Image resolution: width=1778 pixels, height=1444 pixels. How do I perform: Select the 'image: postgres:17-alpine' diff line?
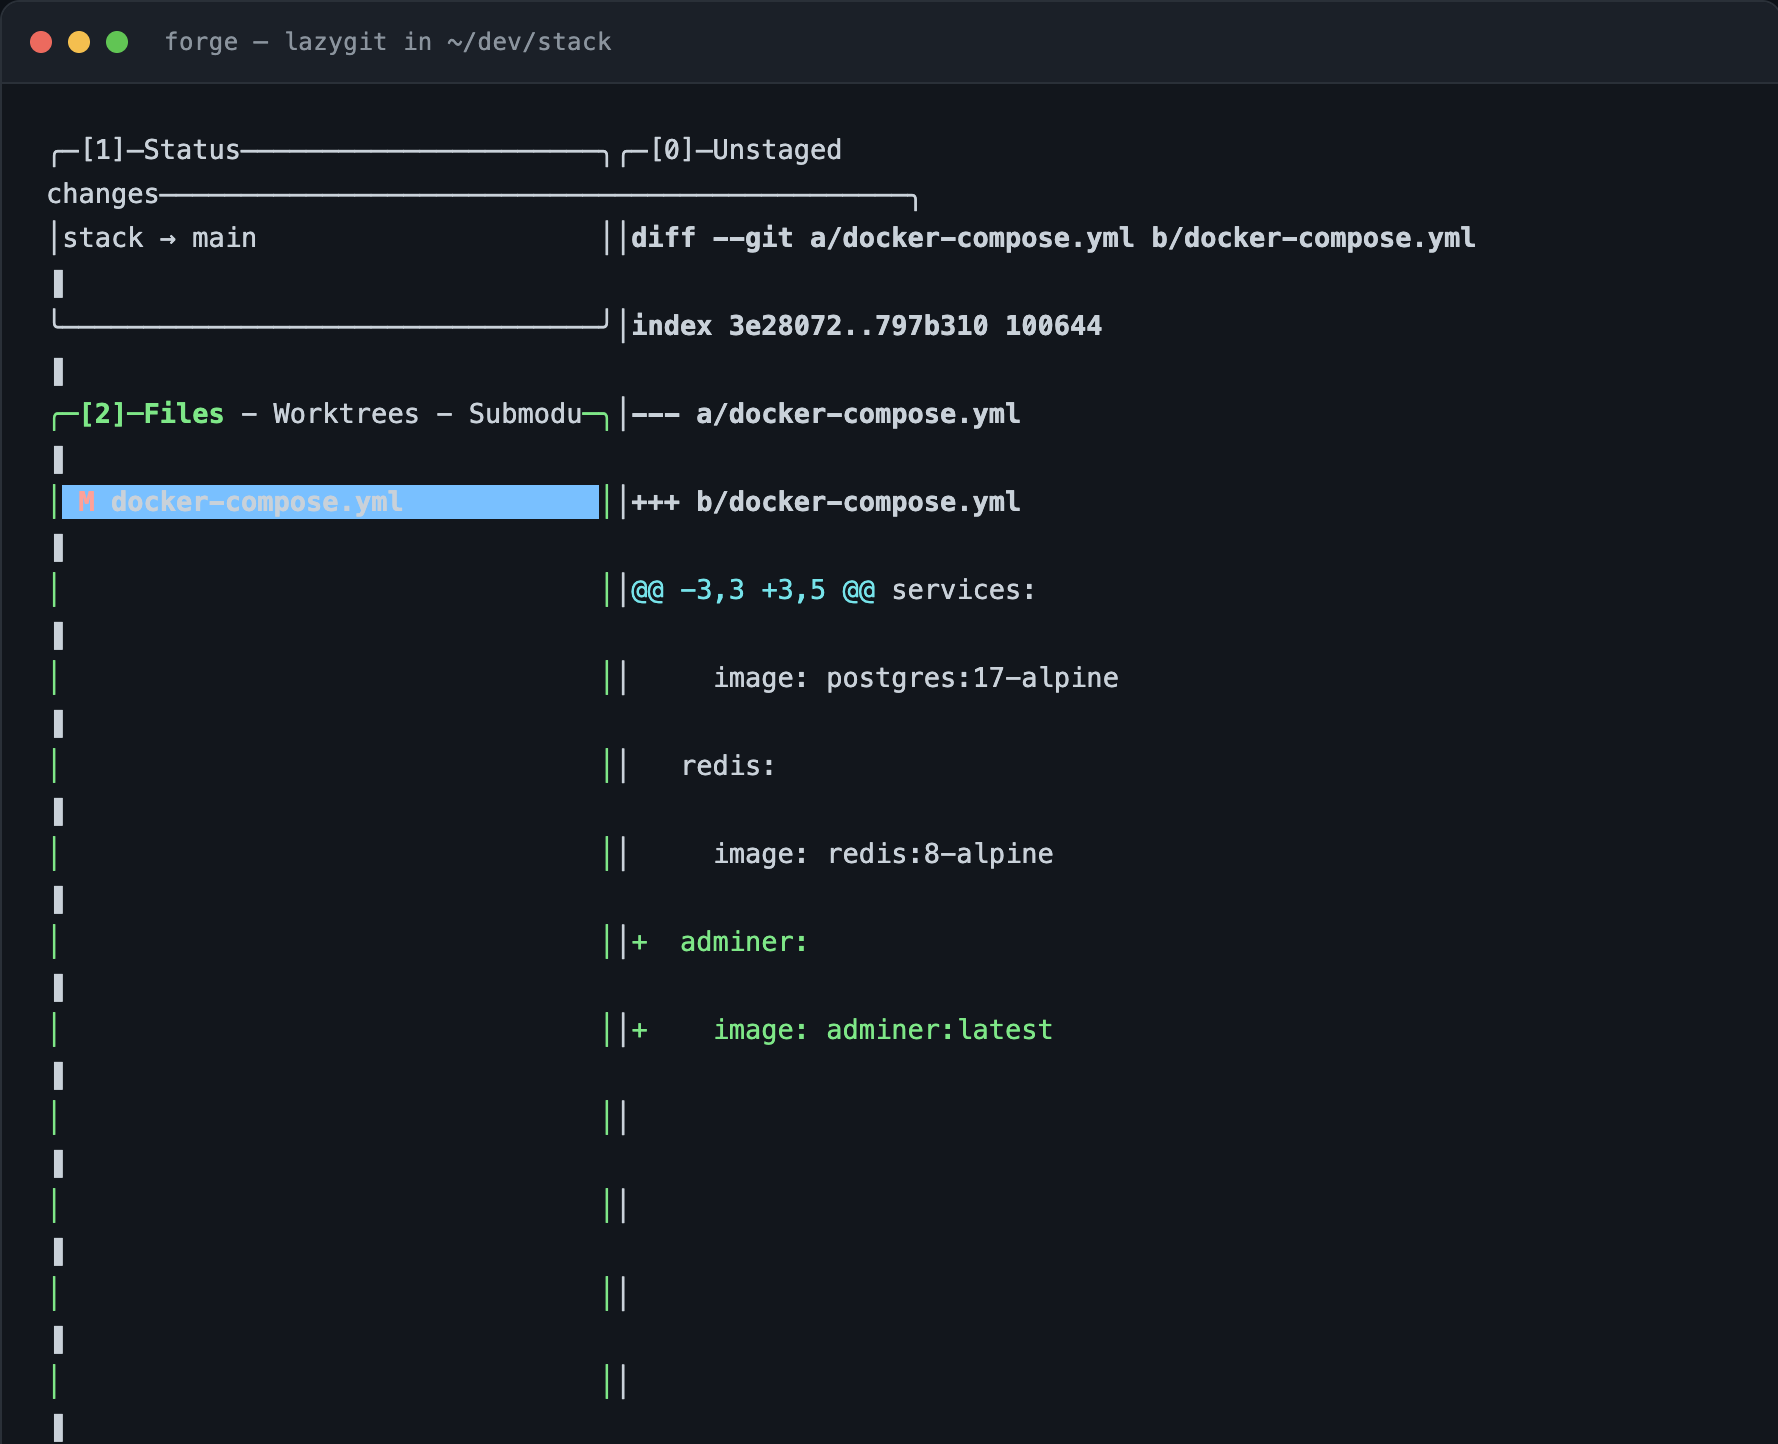coord(916,678)
